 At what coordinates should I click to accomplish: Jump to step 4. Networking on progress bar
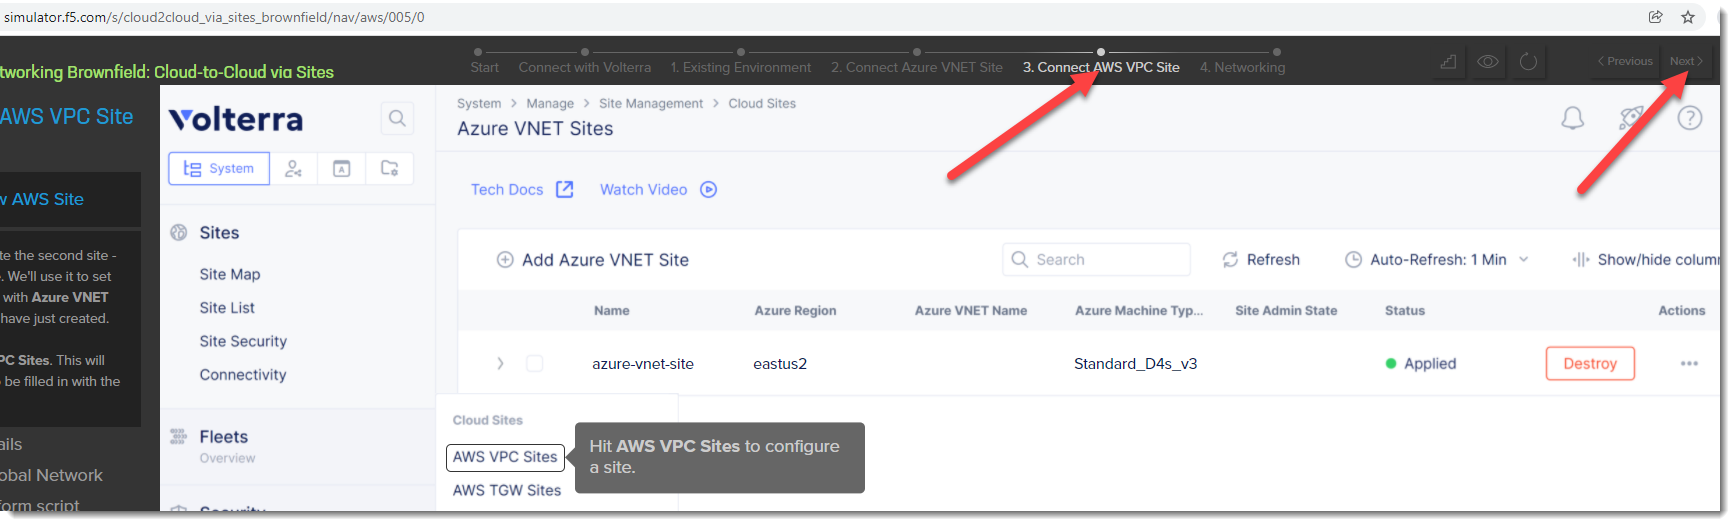1242,67
